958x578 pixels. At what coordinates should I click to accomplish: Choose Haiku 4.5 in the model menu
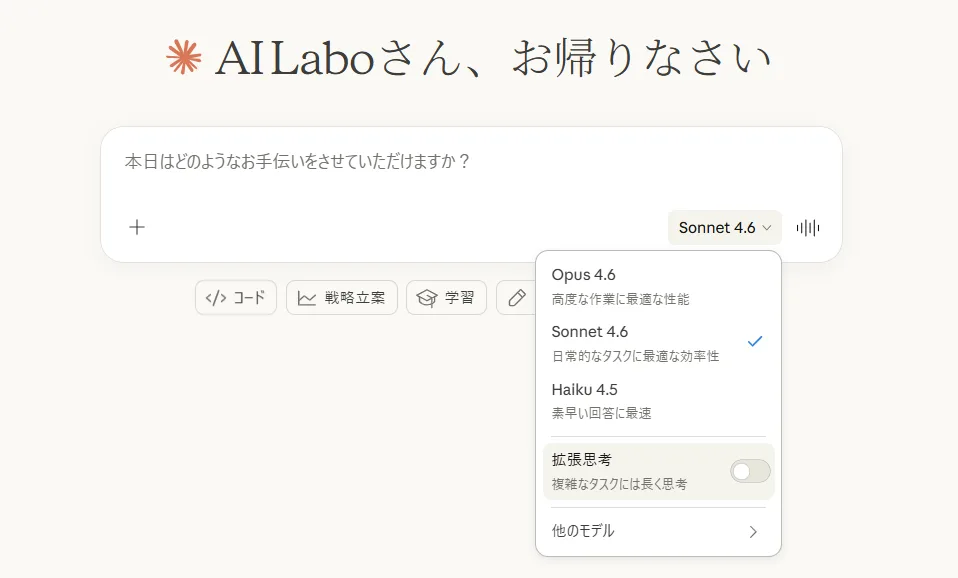click(x=658, y=401)
